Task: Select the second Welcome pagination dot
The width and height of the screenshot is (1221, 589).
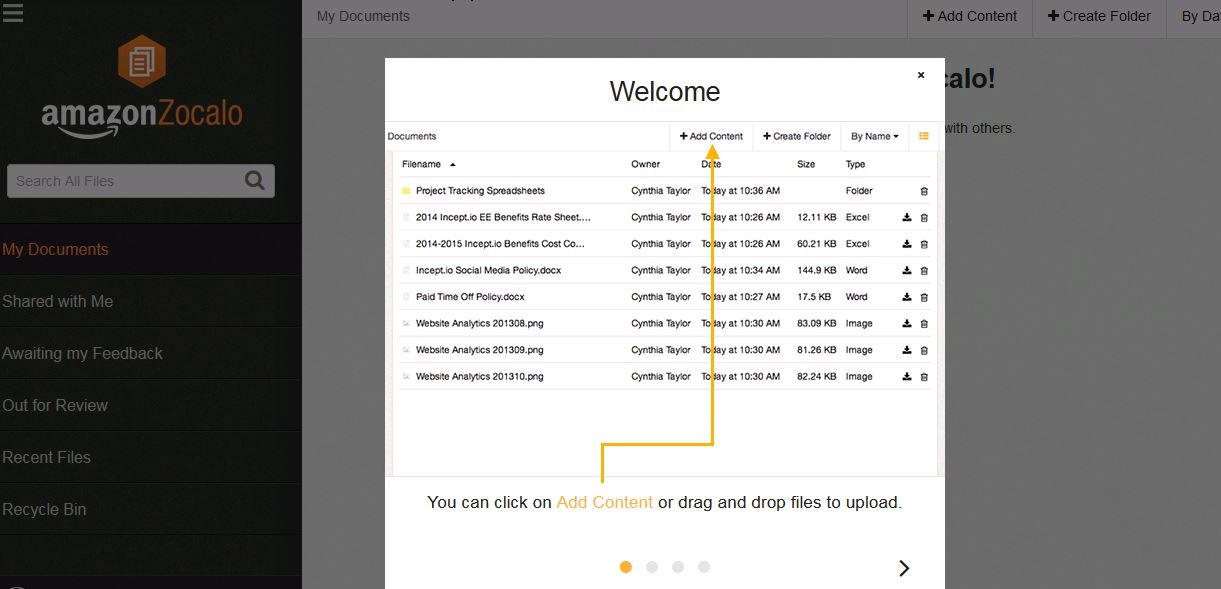Action: [x=652, y=567]
